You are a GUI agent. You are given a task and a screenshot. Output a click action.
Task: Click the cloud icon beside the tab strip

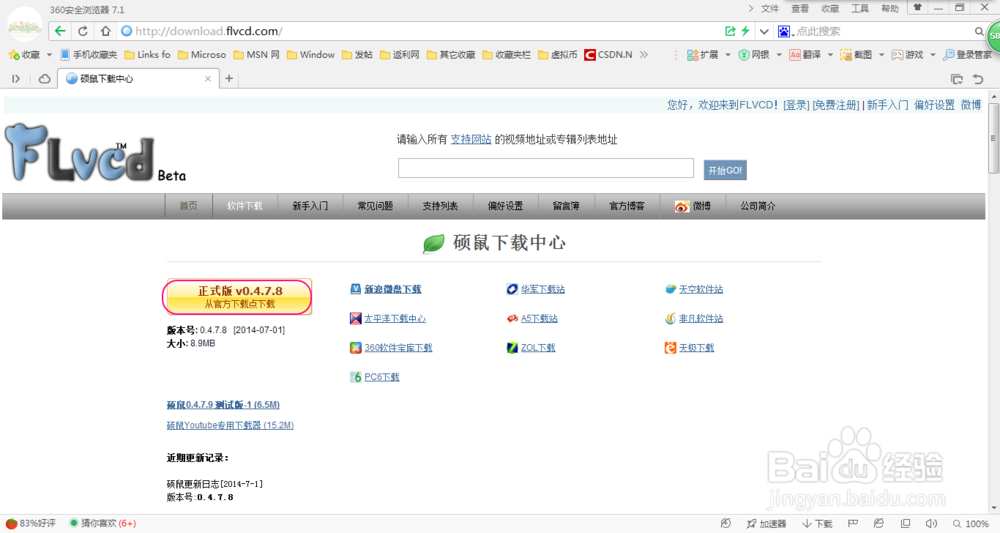[x=45, y=79]
